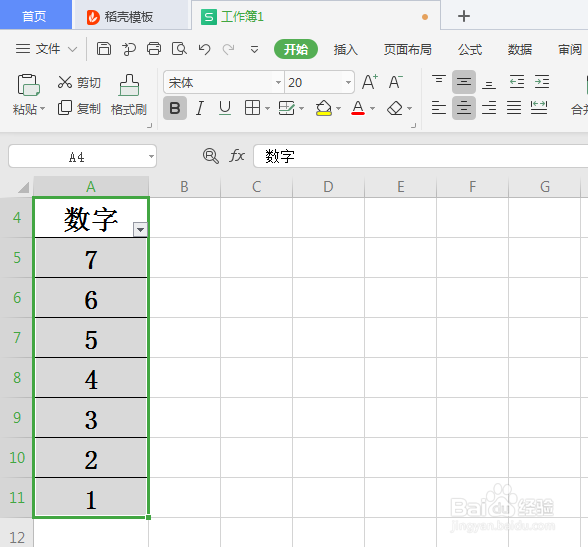The width and height of the screenshot is (588, 547).
Task: Increase font size with A+ icon
Action: point(369,82)
